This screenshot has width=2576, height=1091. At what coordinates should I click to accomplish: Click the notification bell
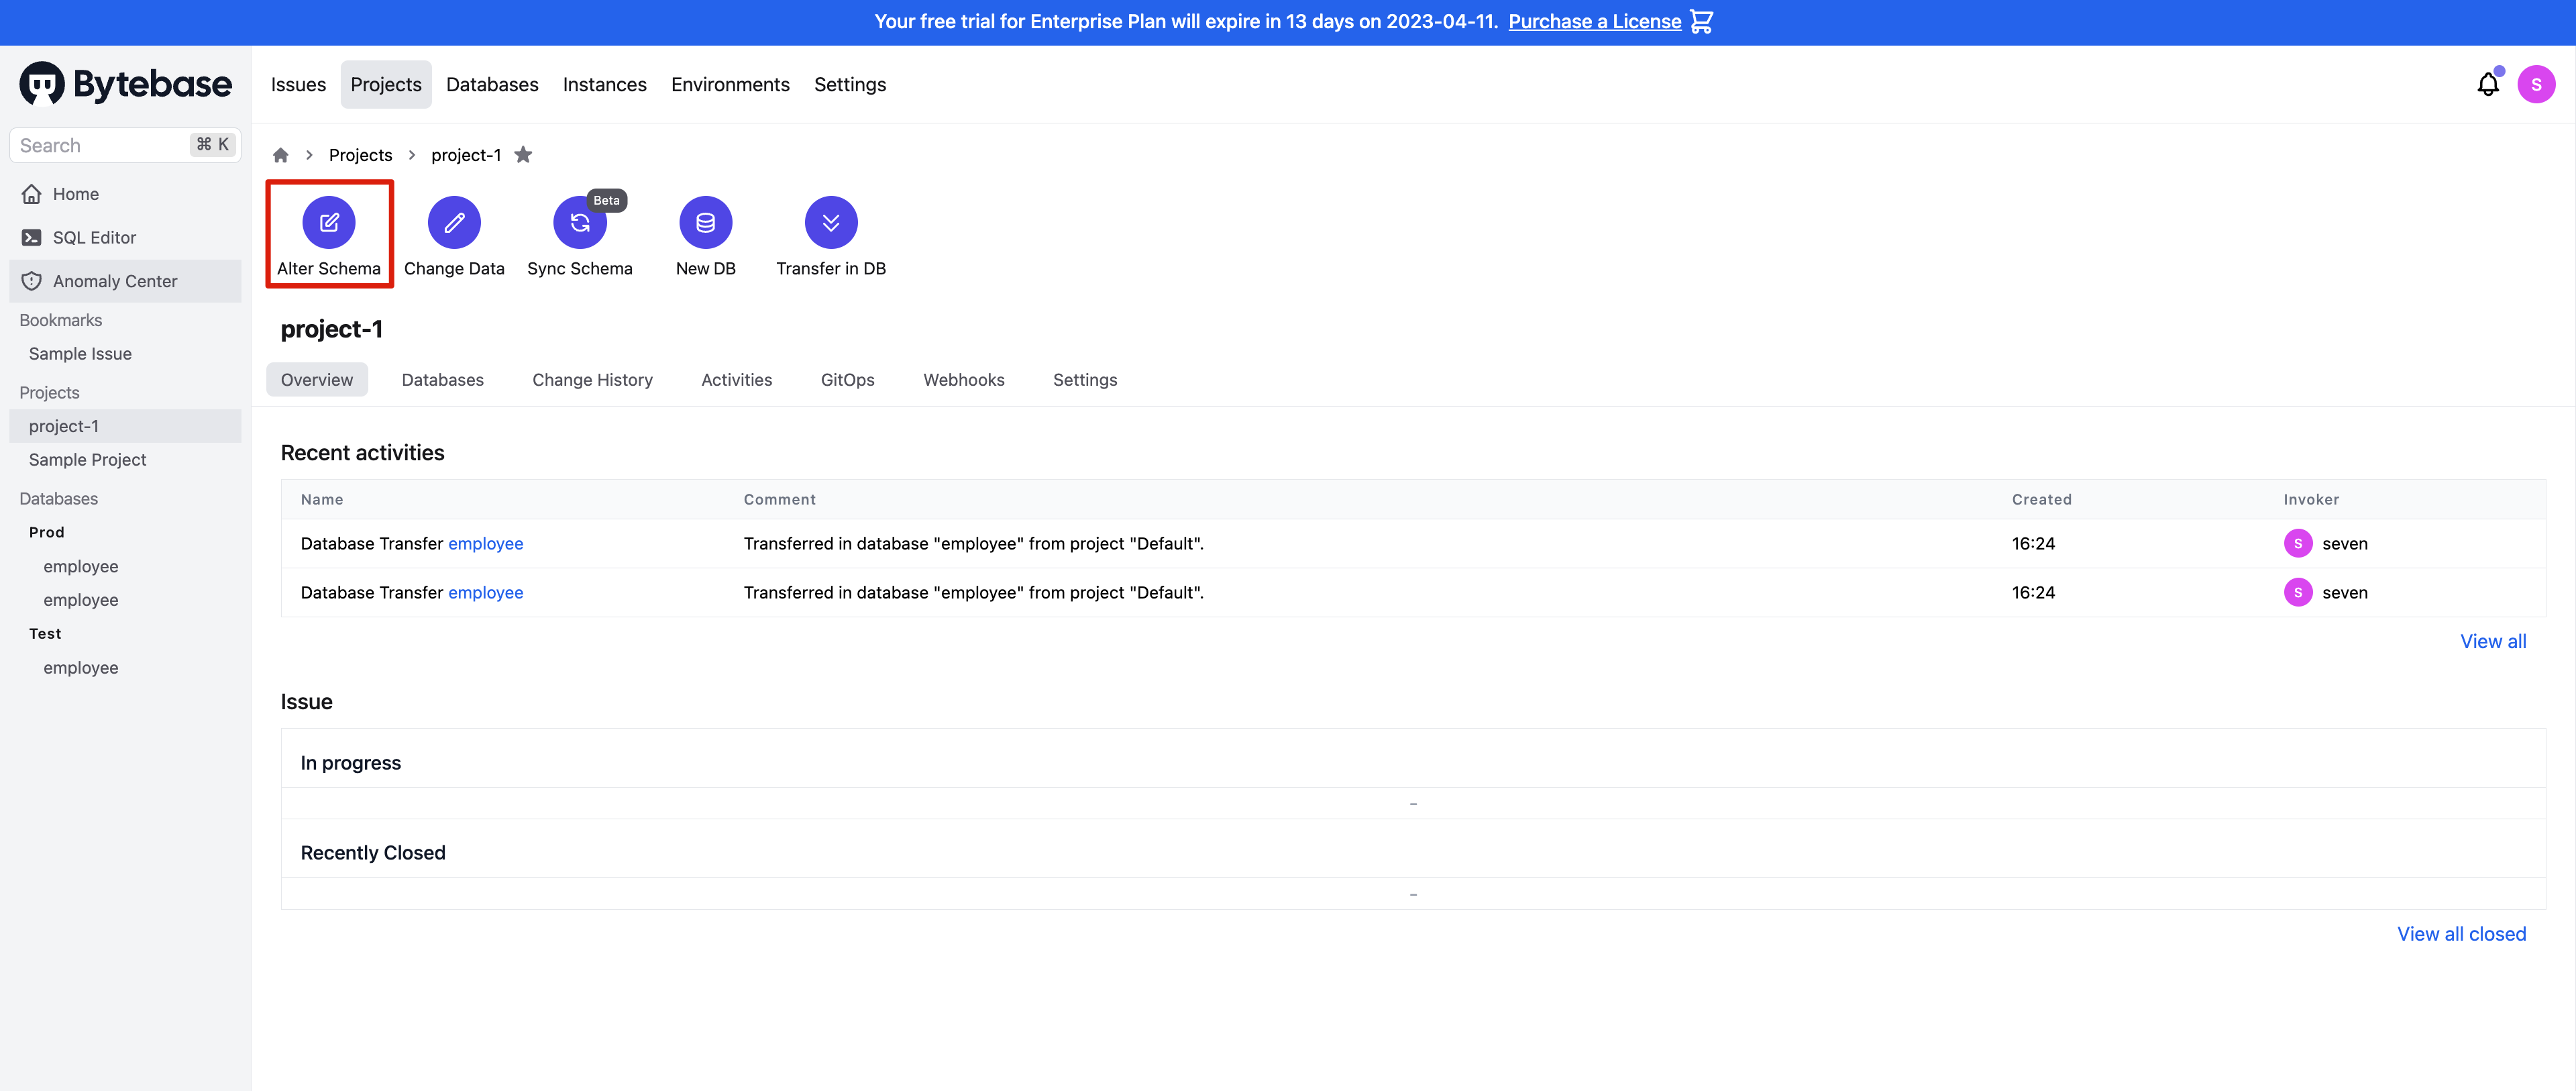(2487, 84)
